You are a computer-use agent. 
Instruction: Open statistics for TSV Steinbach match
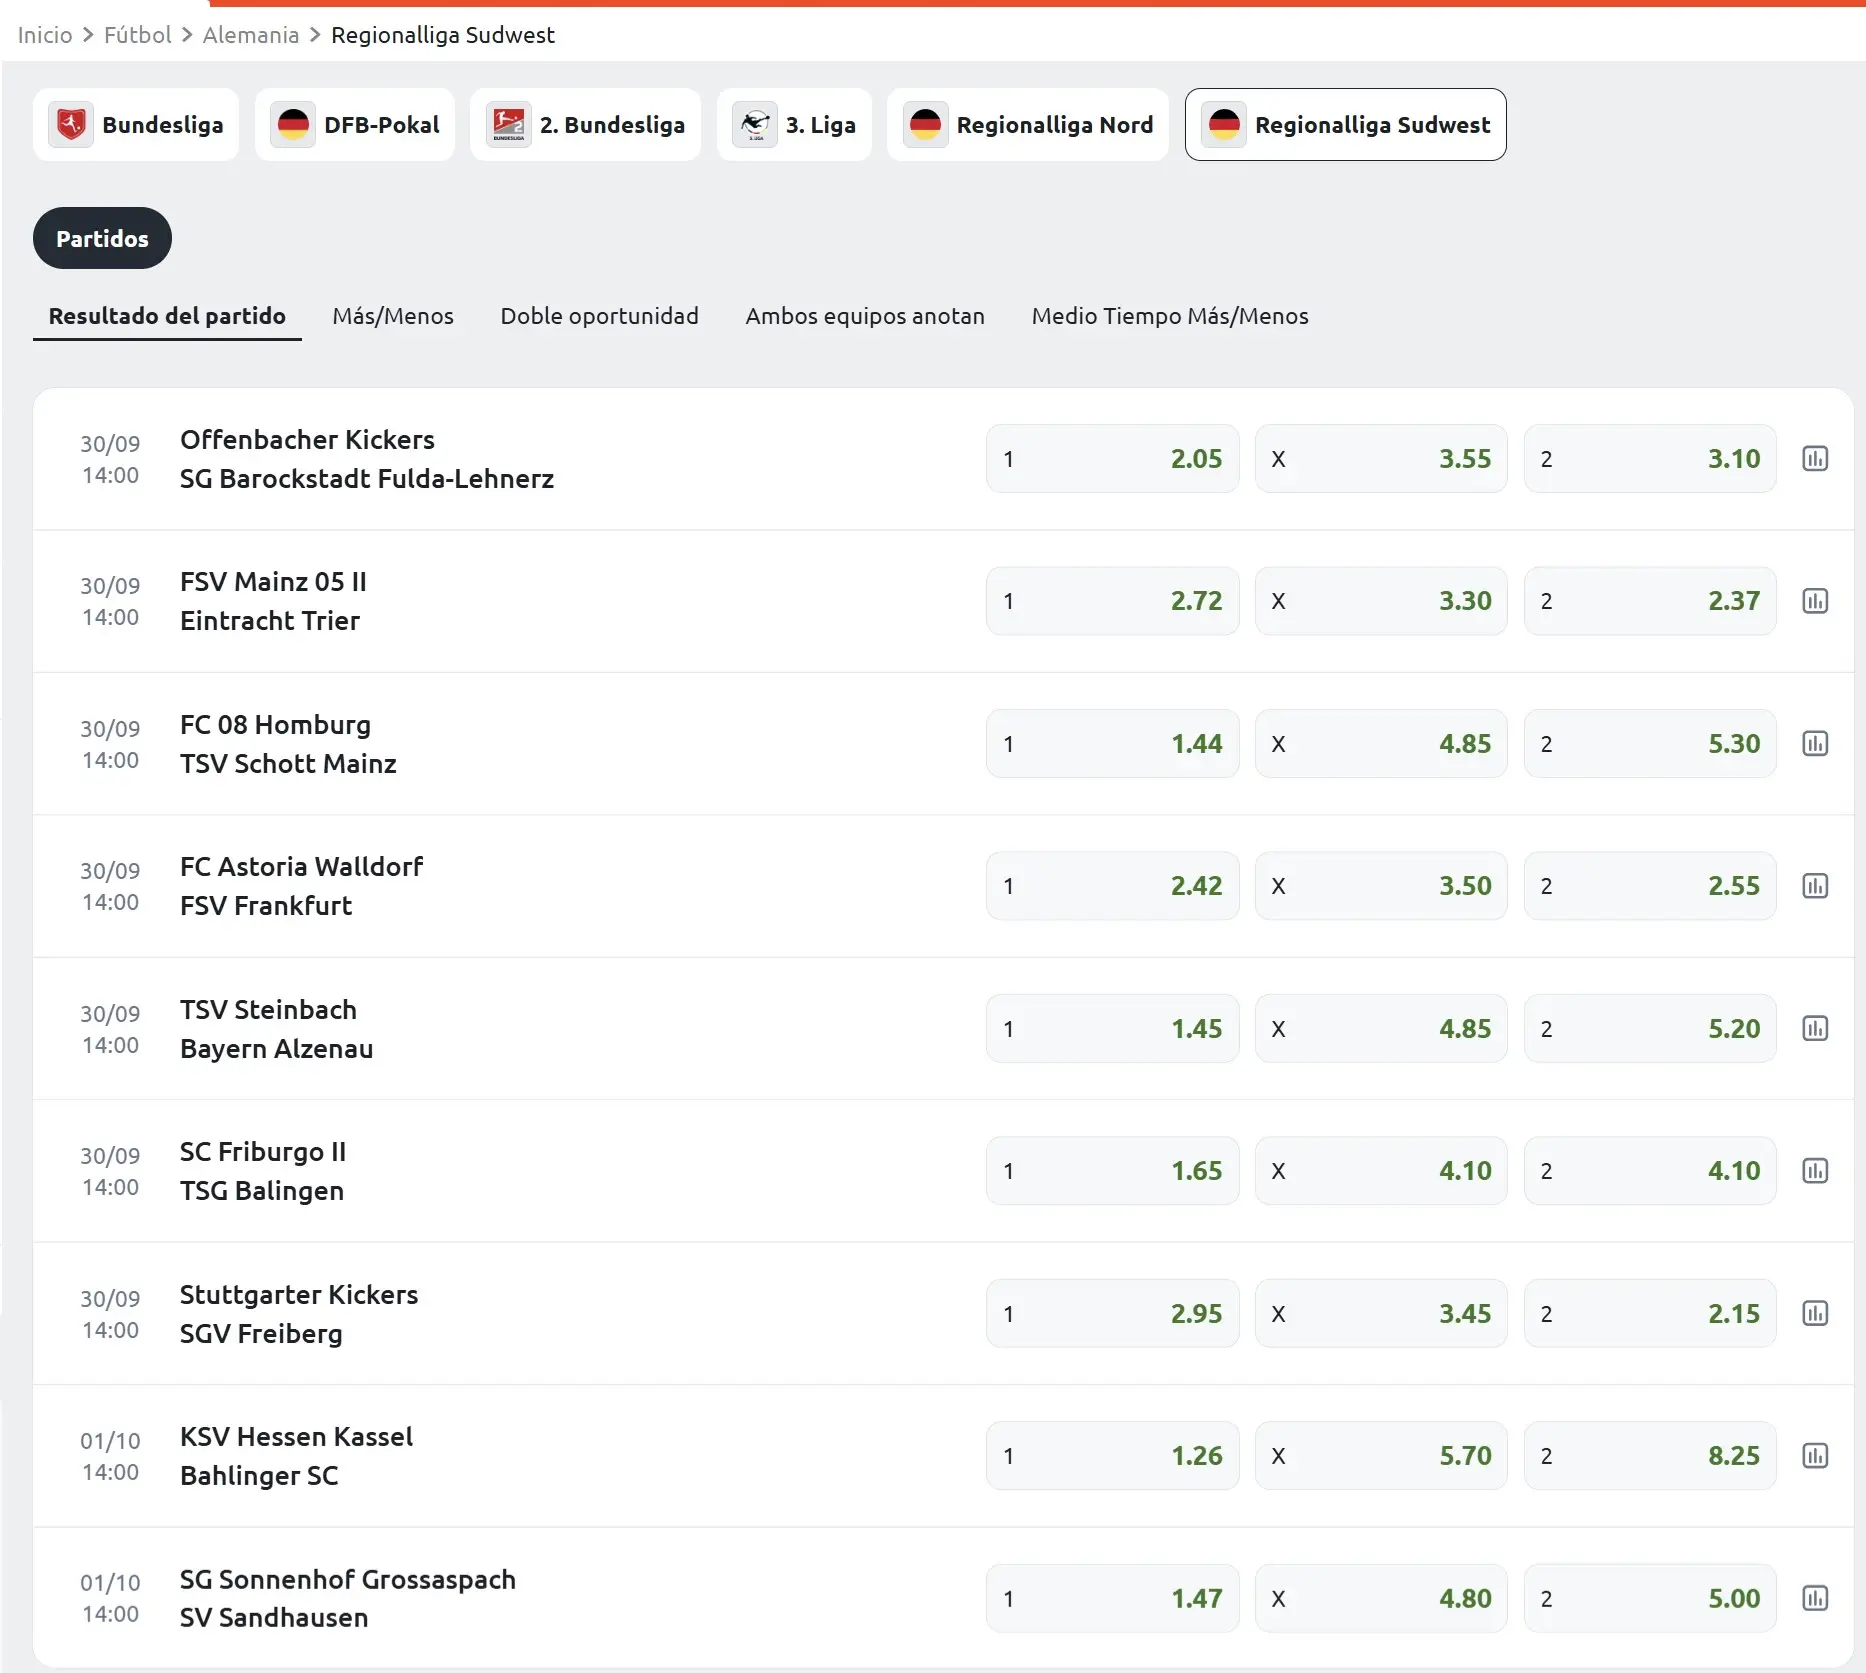pyautogui.click(x=1814, y=1029)
